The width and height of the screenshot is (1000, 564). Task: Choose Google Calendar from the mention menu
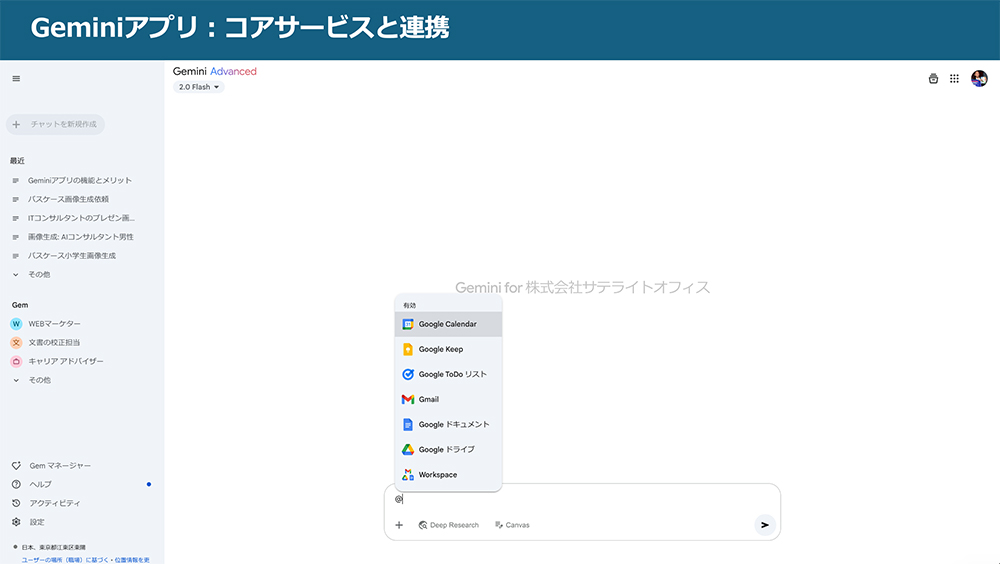click(x=448, y=324)
